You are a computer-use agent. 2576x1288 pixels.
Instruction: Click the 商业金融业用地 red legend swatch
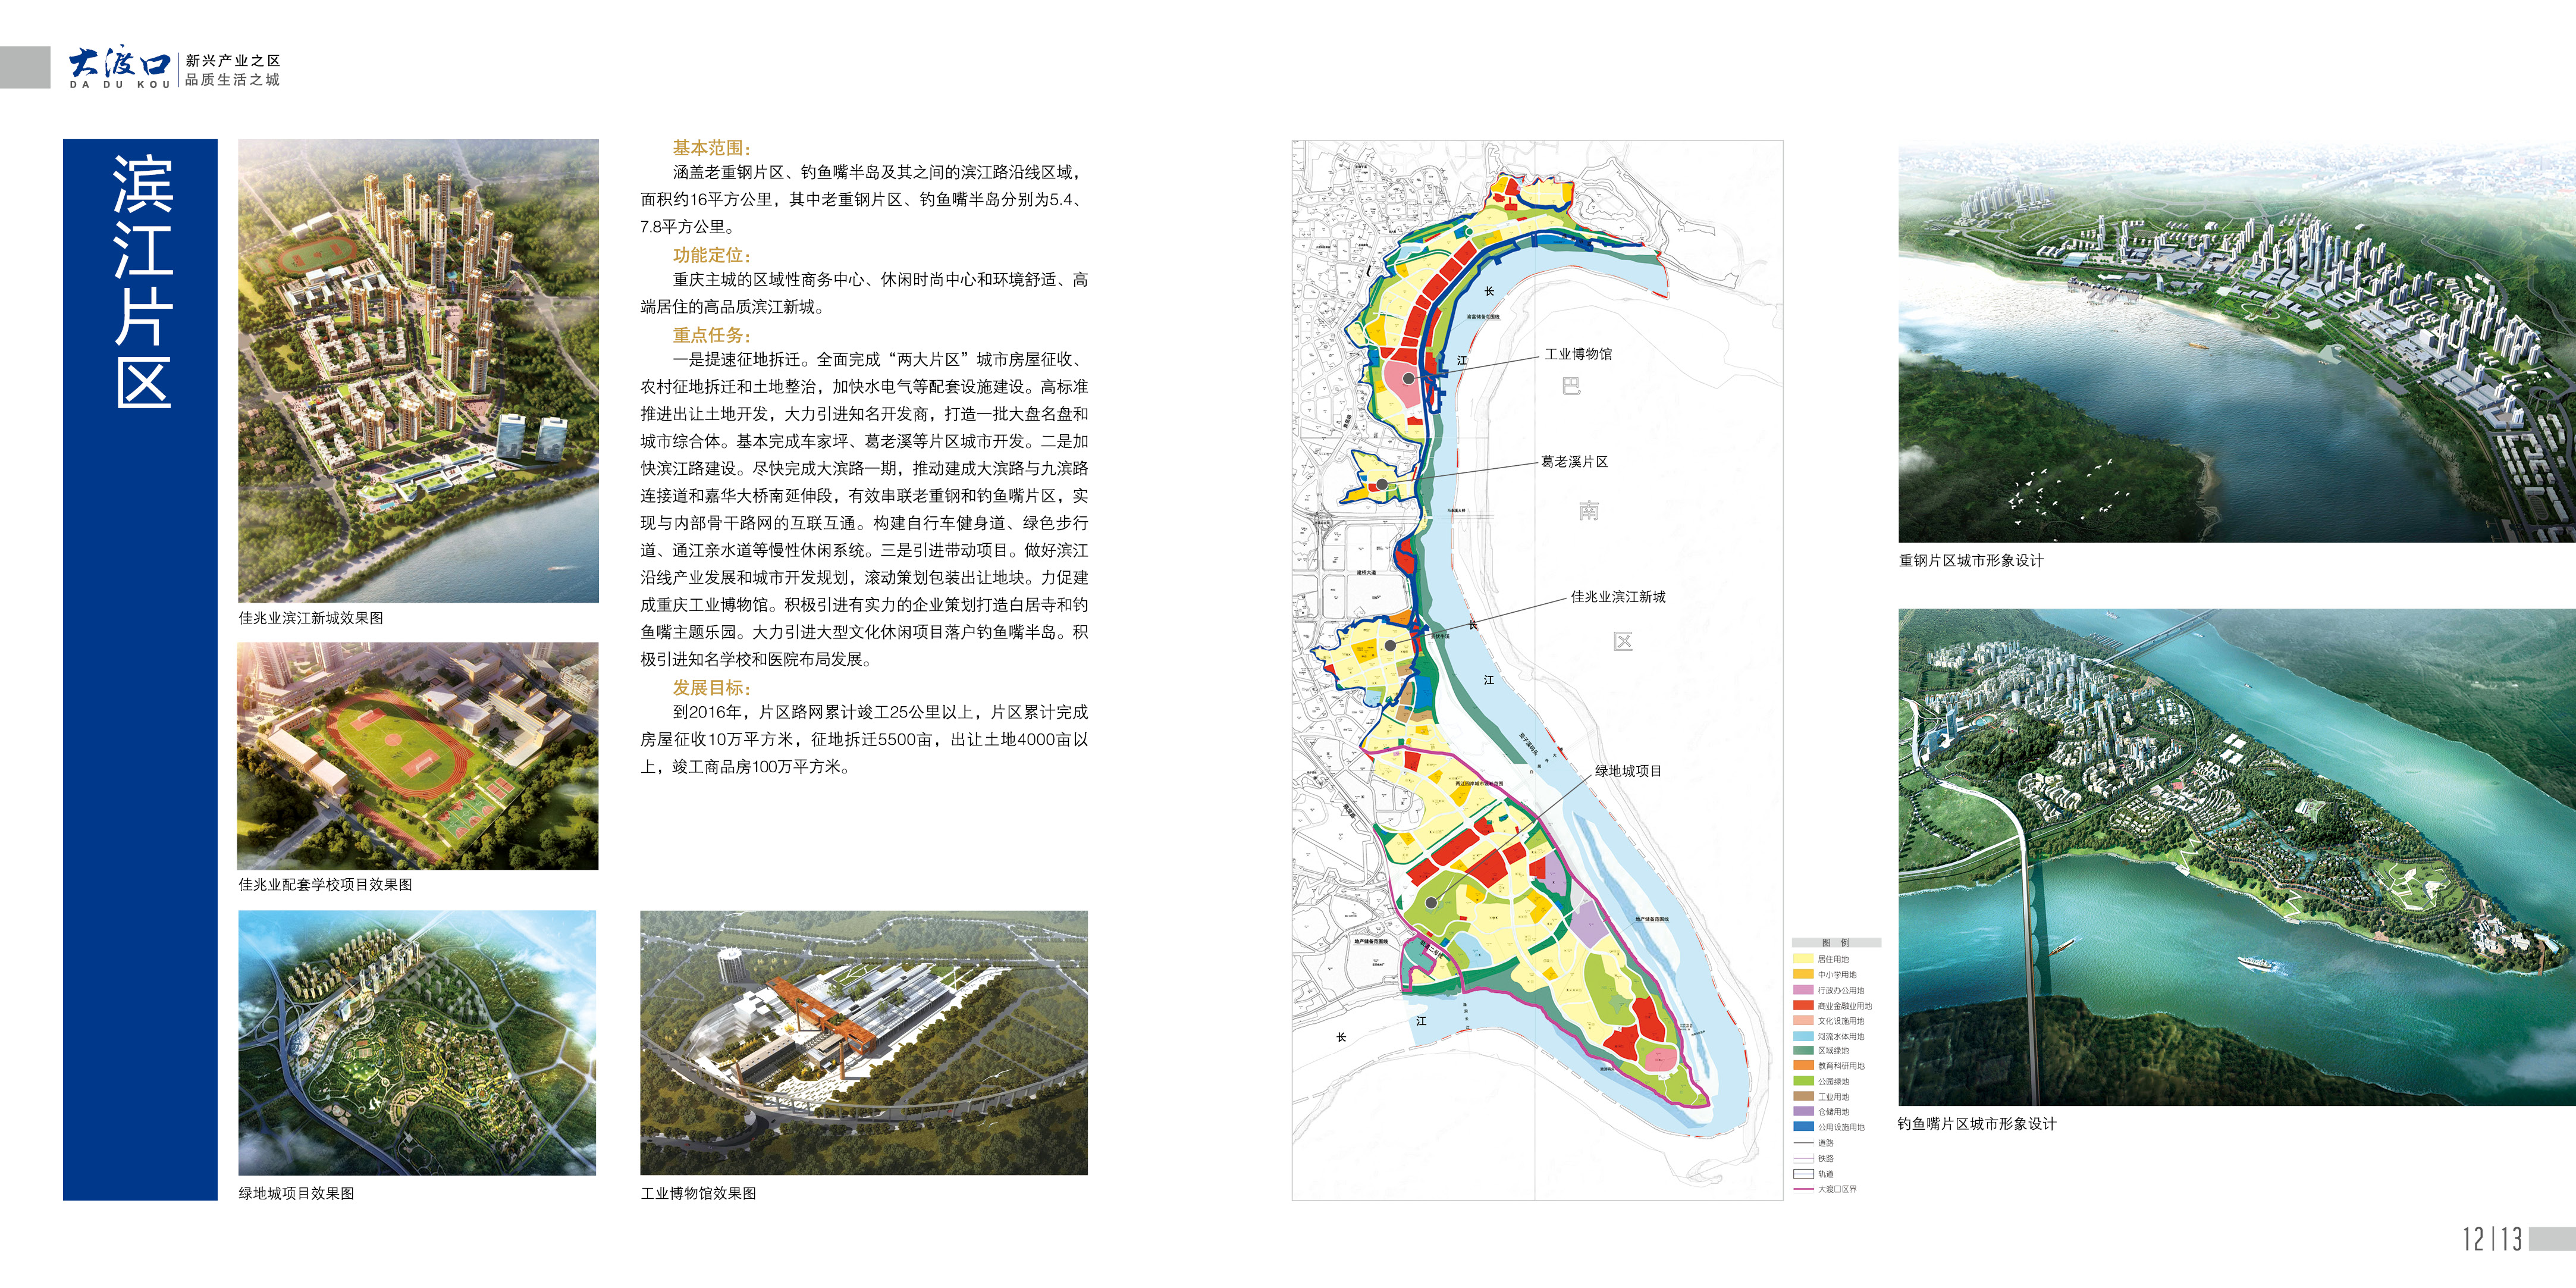[x=1803, y=1005]
